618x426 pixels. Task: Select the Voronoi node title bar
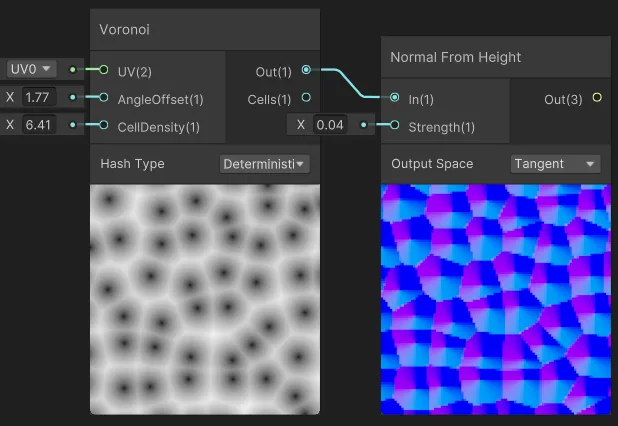pyautogui.click(x=205, y=30)
